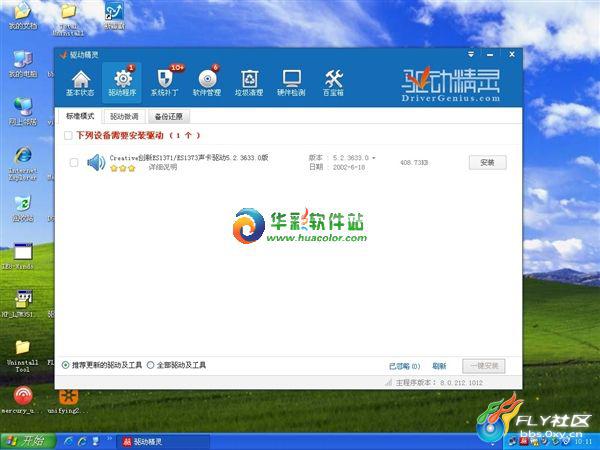Screen dimensions: 600x450
Task: Click the 驱动精灵 logo in title bar
Action: pyautogui.click(x=64, y=55)
